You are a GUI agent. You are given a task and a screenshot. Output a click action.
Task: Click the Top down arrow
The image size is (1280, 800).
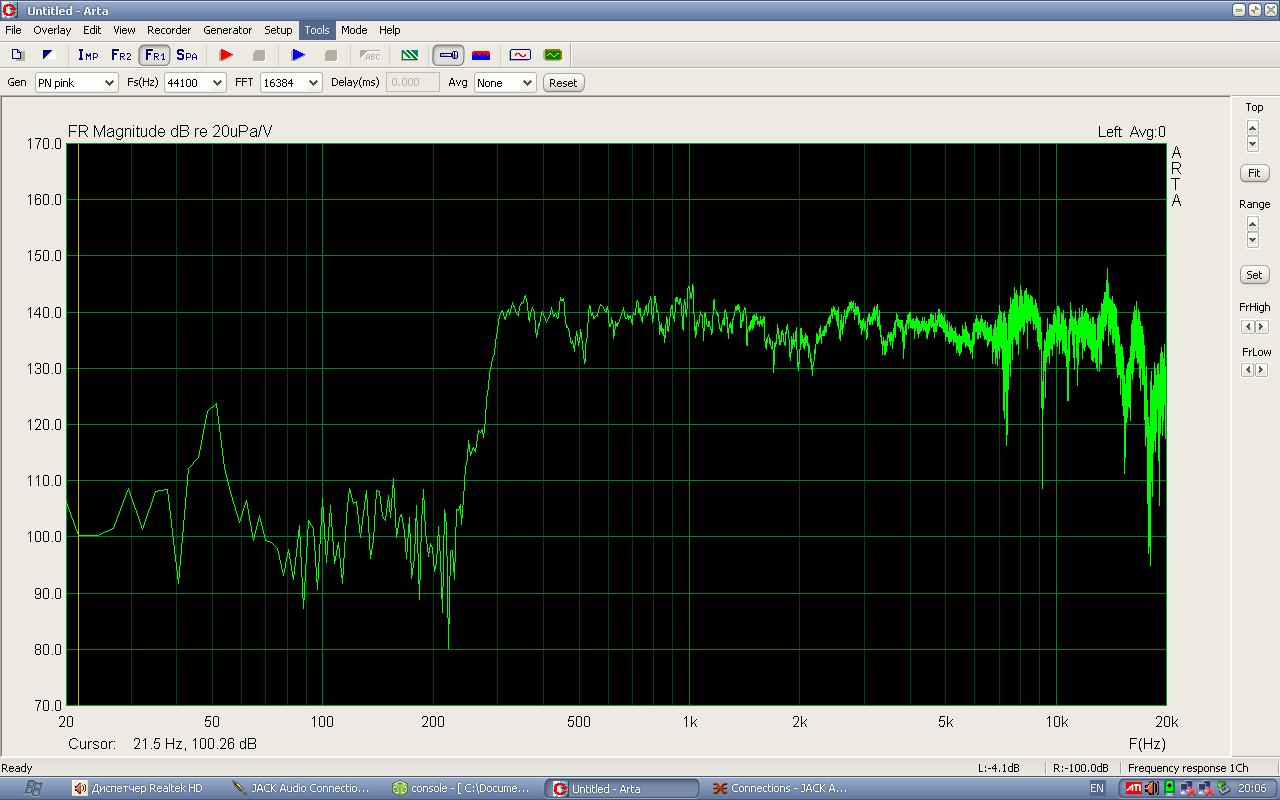tap(1253, 143)
